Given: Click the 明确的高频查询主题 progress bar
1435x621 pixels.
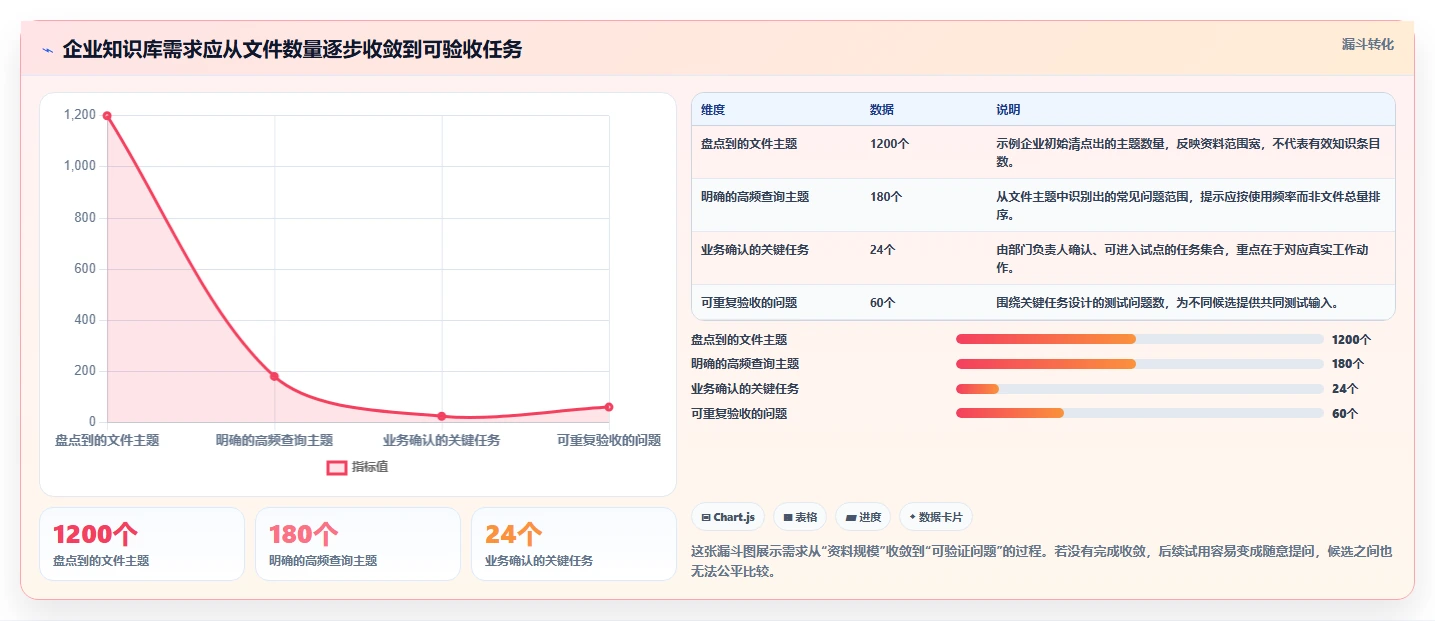Looking at the screenshot, I should tap(1140, 364).
